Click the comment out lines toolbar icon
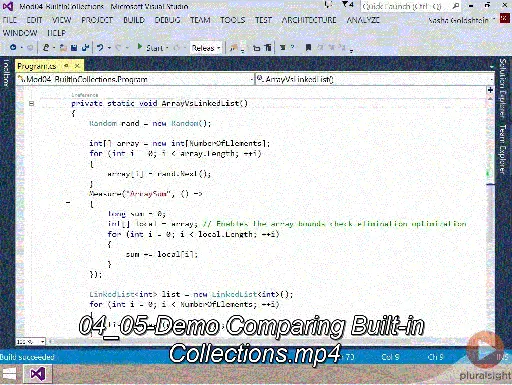 click(283, 48)
